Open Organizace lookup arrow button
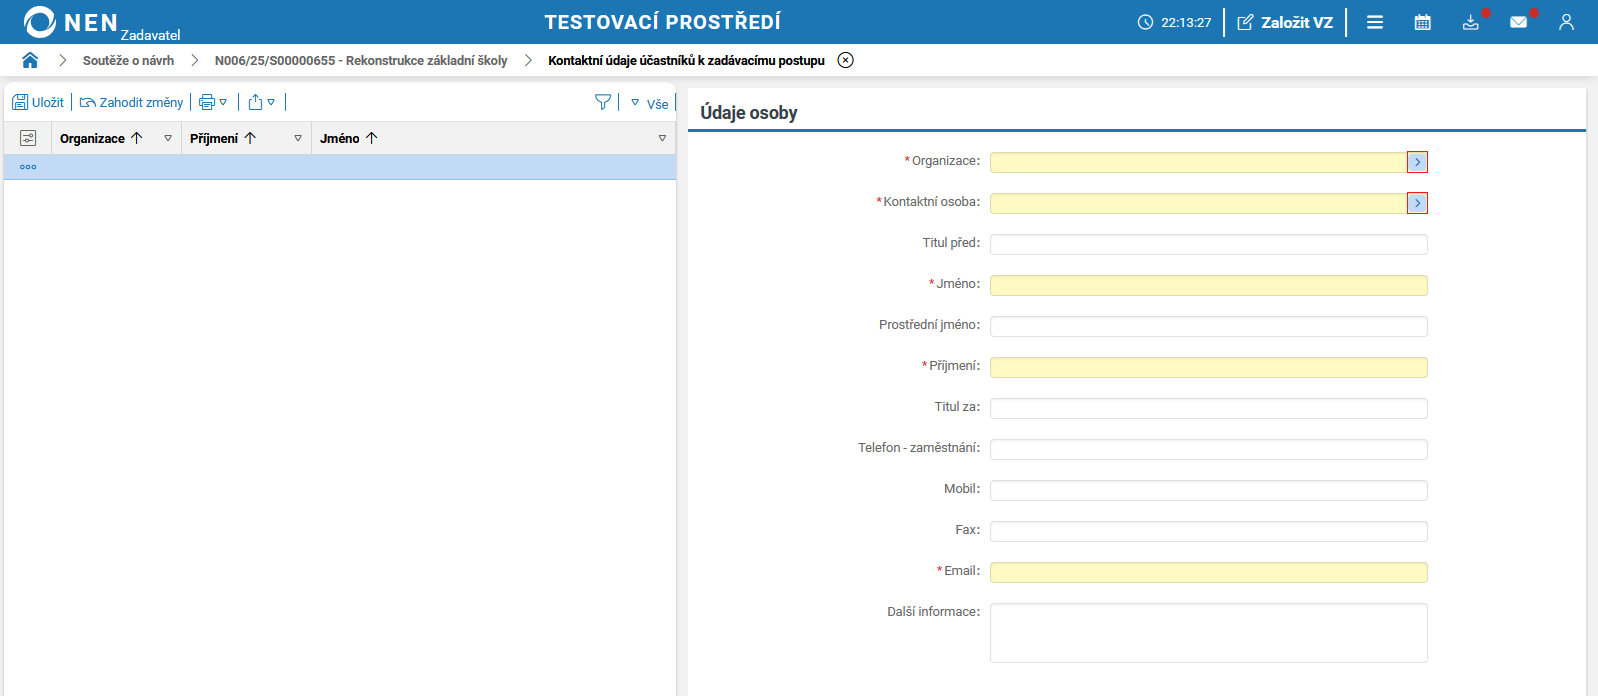This screenshot has width=1598, height=696. coord(1417,162)
